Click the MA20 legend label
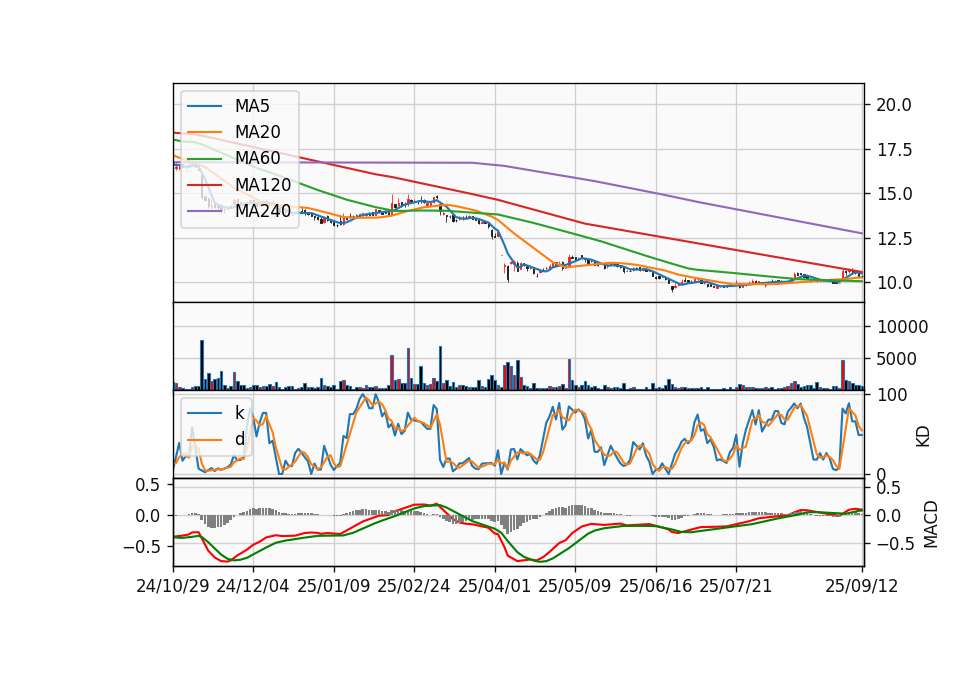Screen dimensions: 960x690 [x=257, y=132]
